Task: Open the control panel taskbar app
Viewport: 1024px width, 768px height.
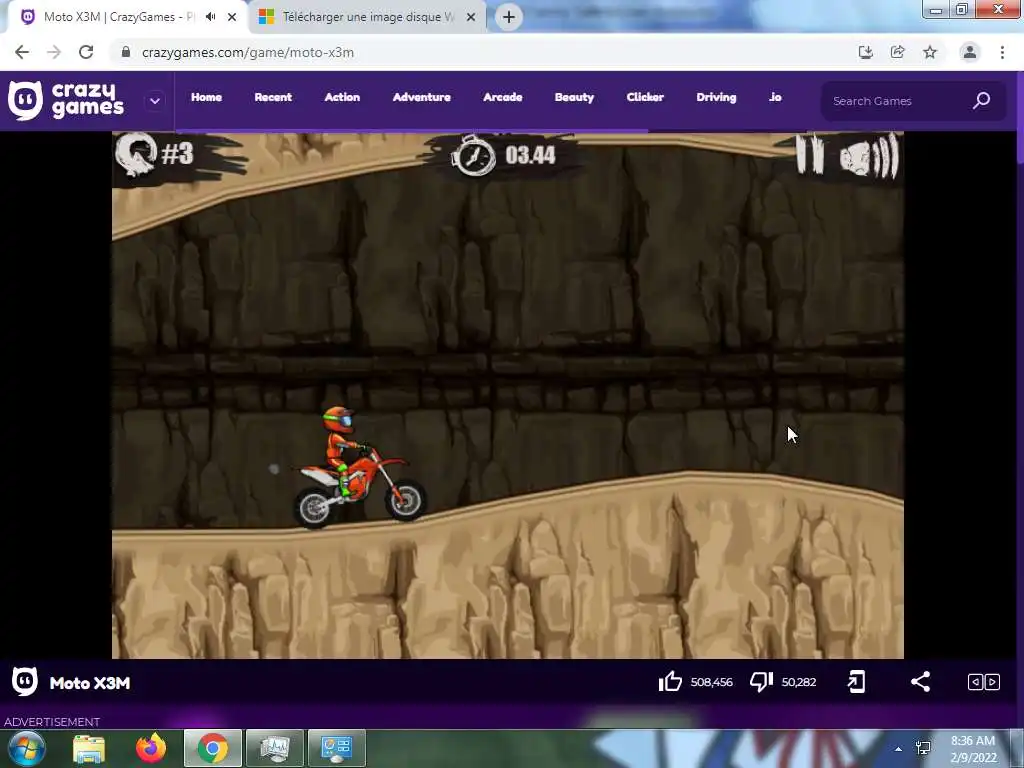Action: (x=336, y=748)
